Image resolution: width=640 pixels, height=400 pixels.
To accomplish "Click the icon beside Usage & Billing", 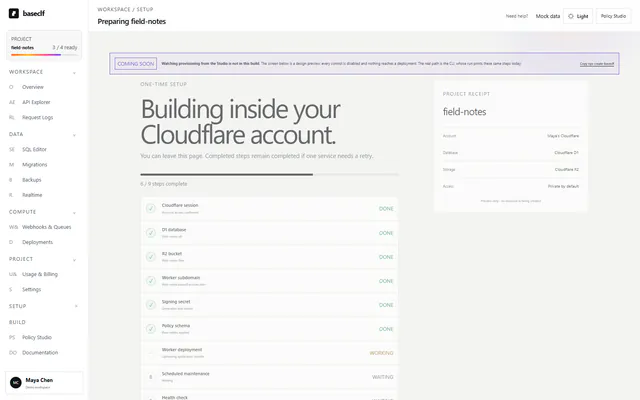I will (13, 274).
